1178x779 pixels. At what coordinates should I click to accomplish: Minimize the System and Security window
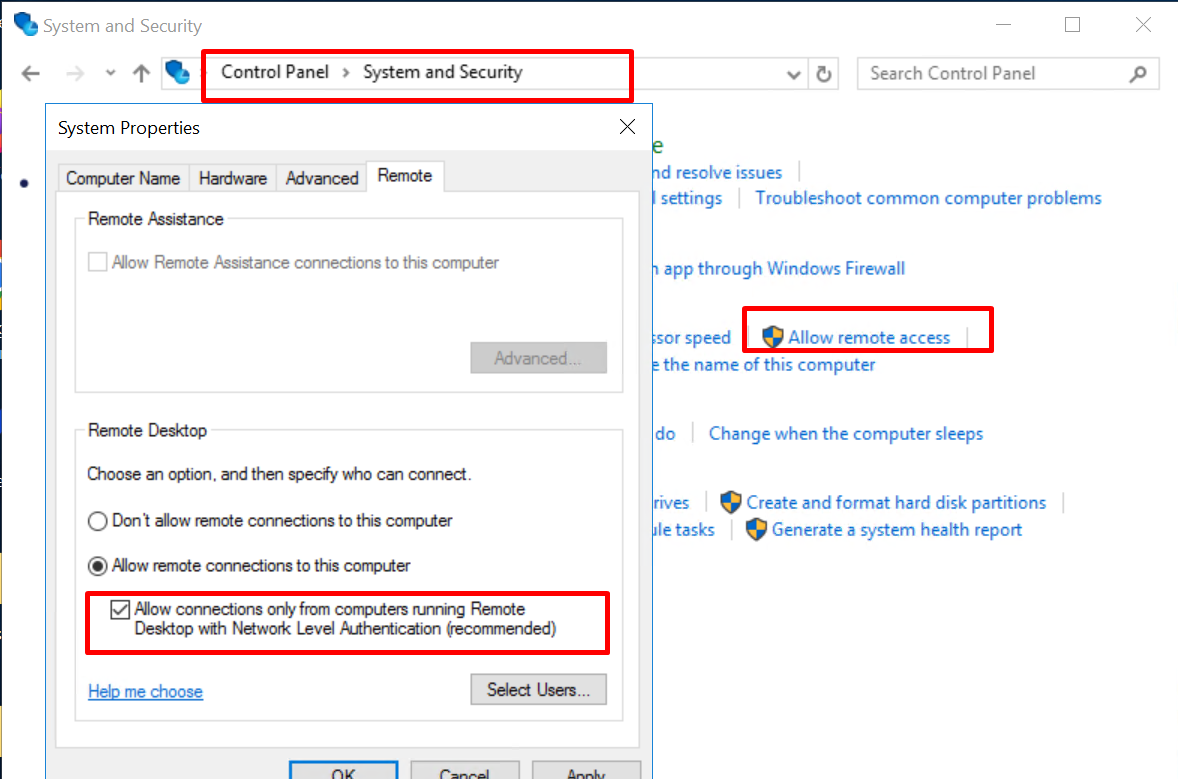[x=1003, y=25]
